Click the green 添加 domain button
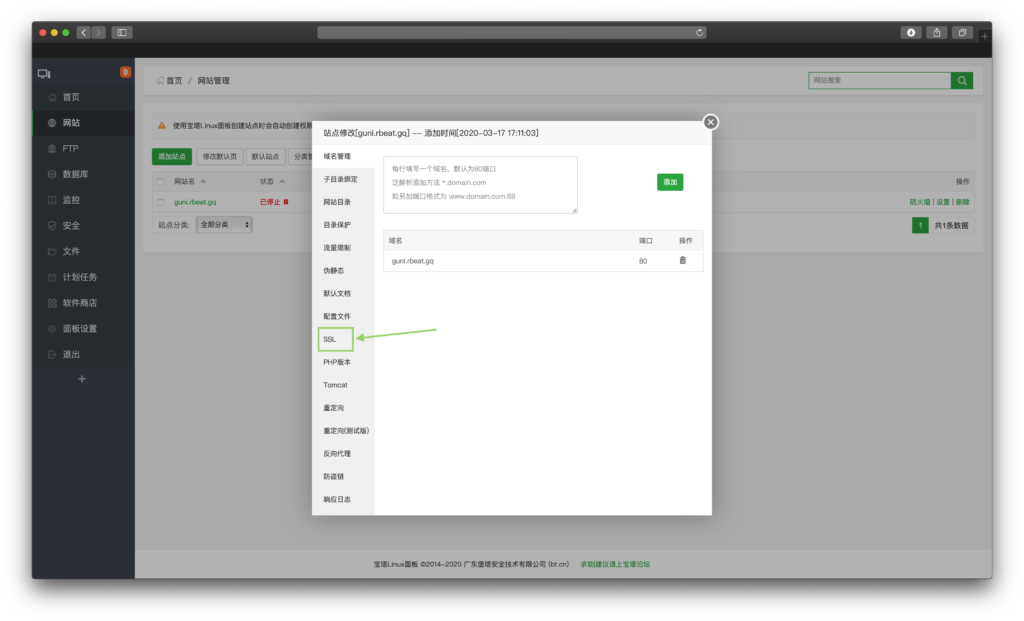Viewport: 1024px width, 621px height. (670, 182)
